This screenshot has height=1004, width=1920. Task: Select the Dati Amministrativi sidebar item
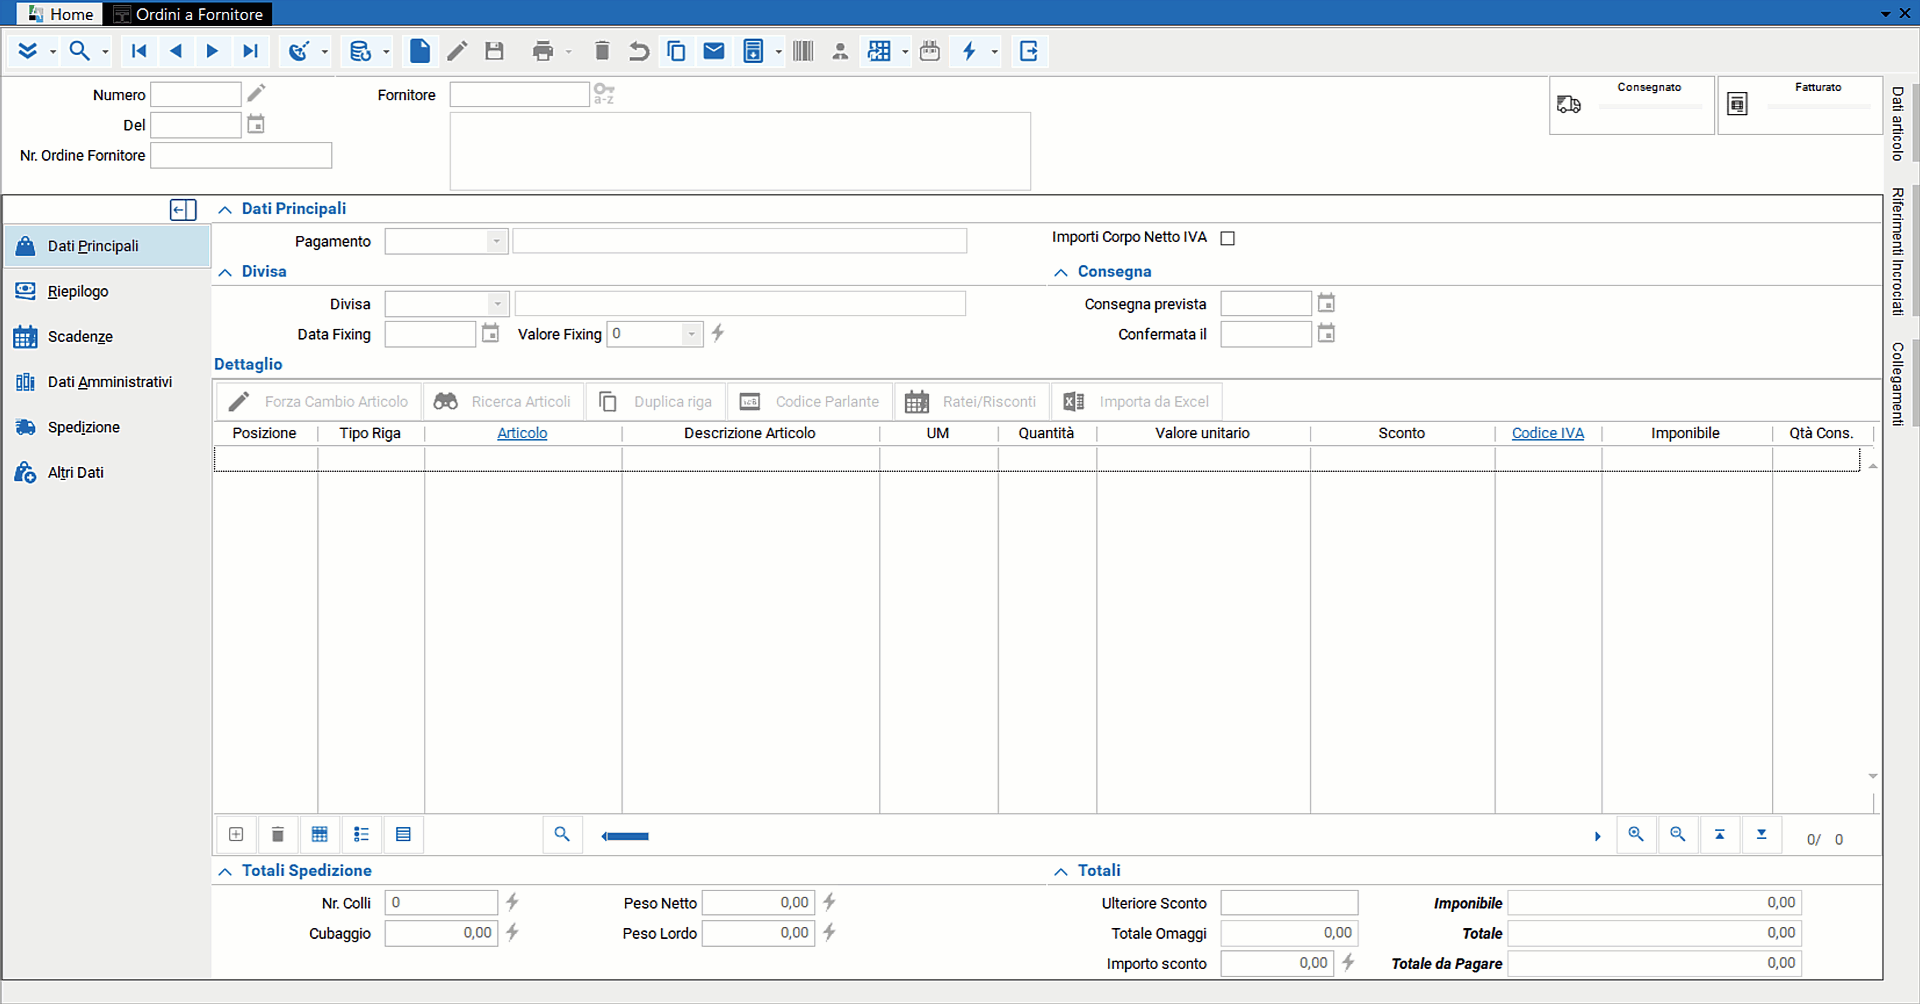click(x=109, y=382)
